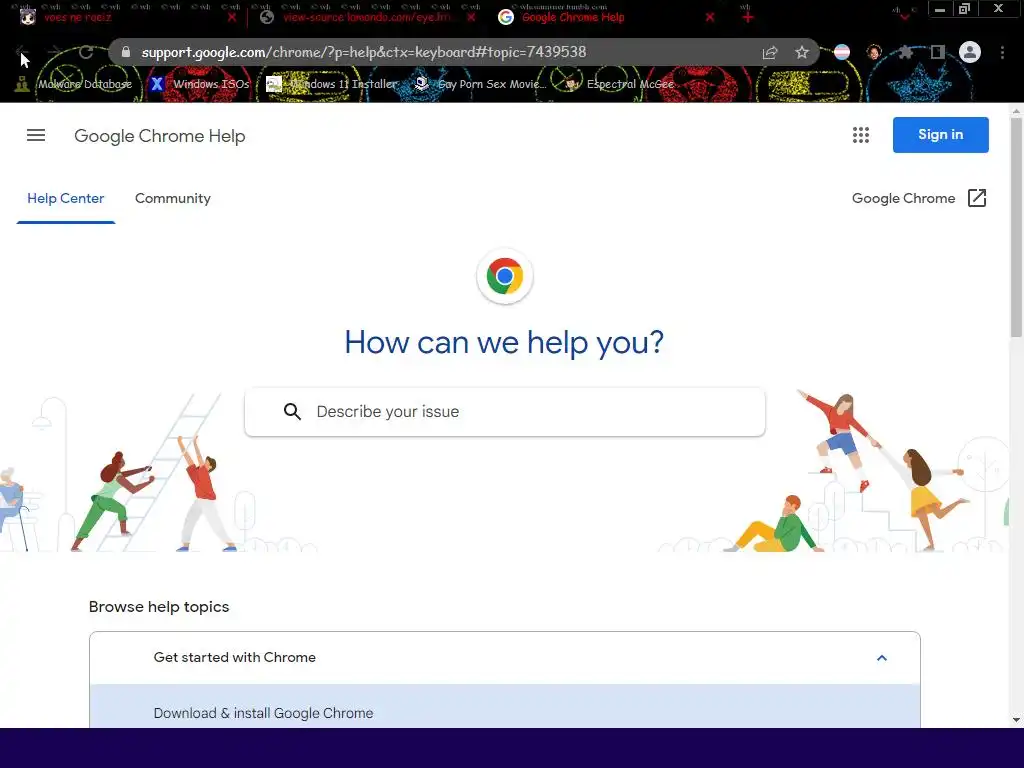Click the How can we help you heading

[x=504, y=342]
